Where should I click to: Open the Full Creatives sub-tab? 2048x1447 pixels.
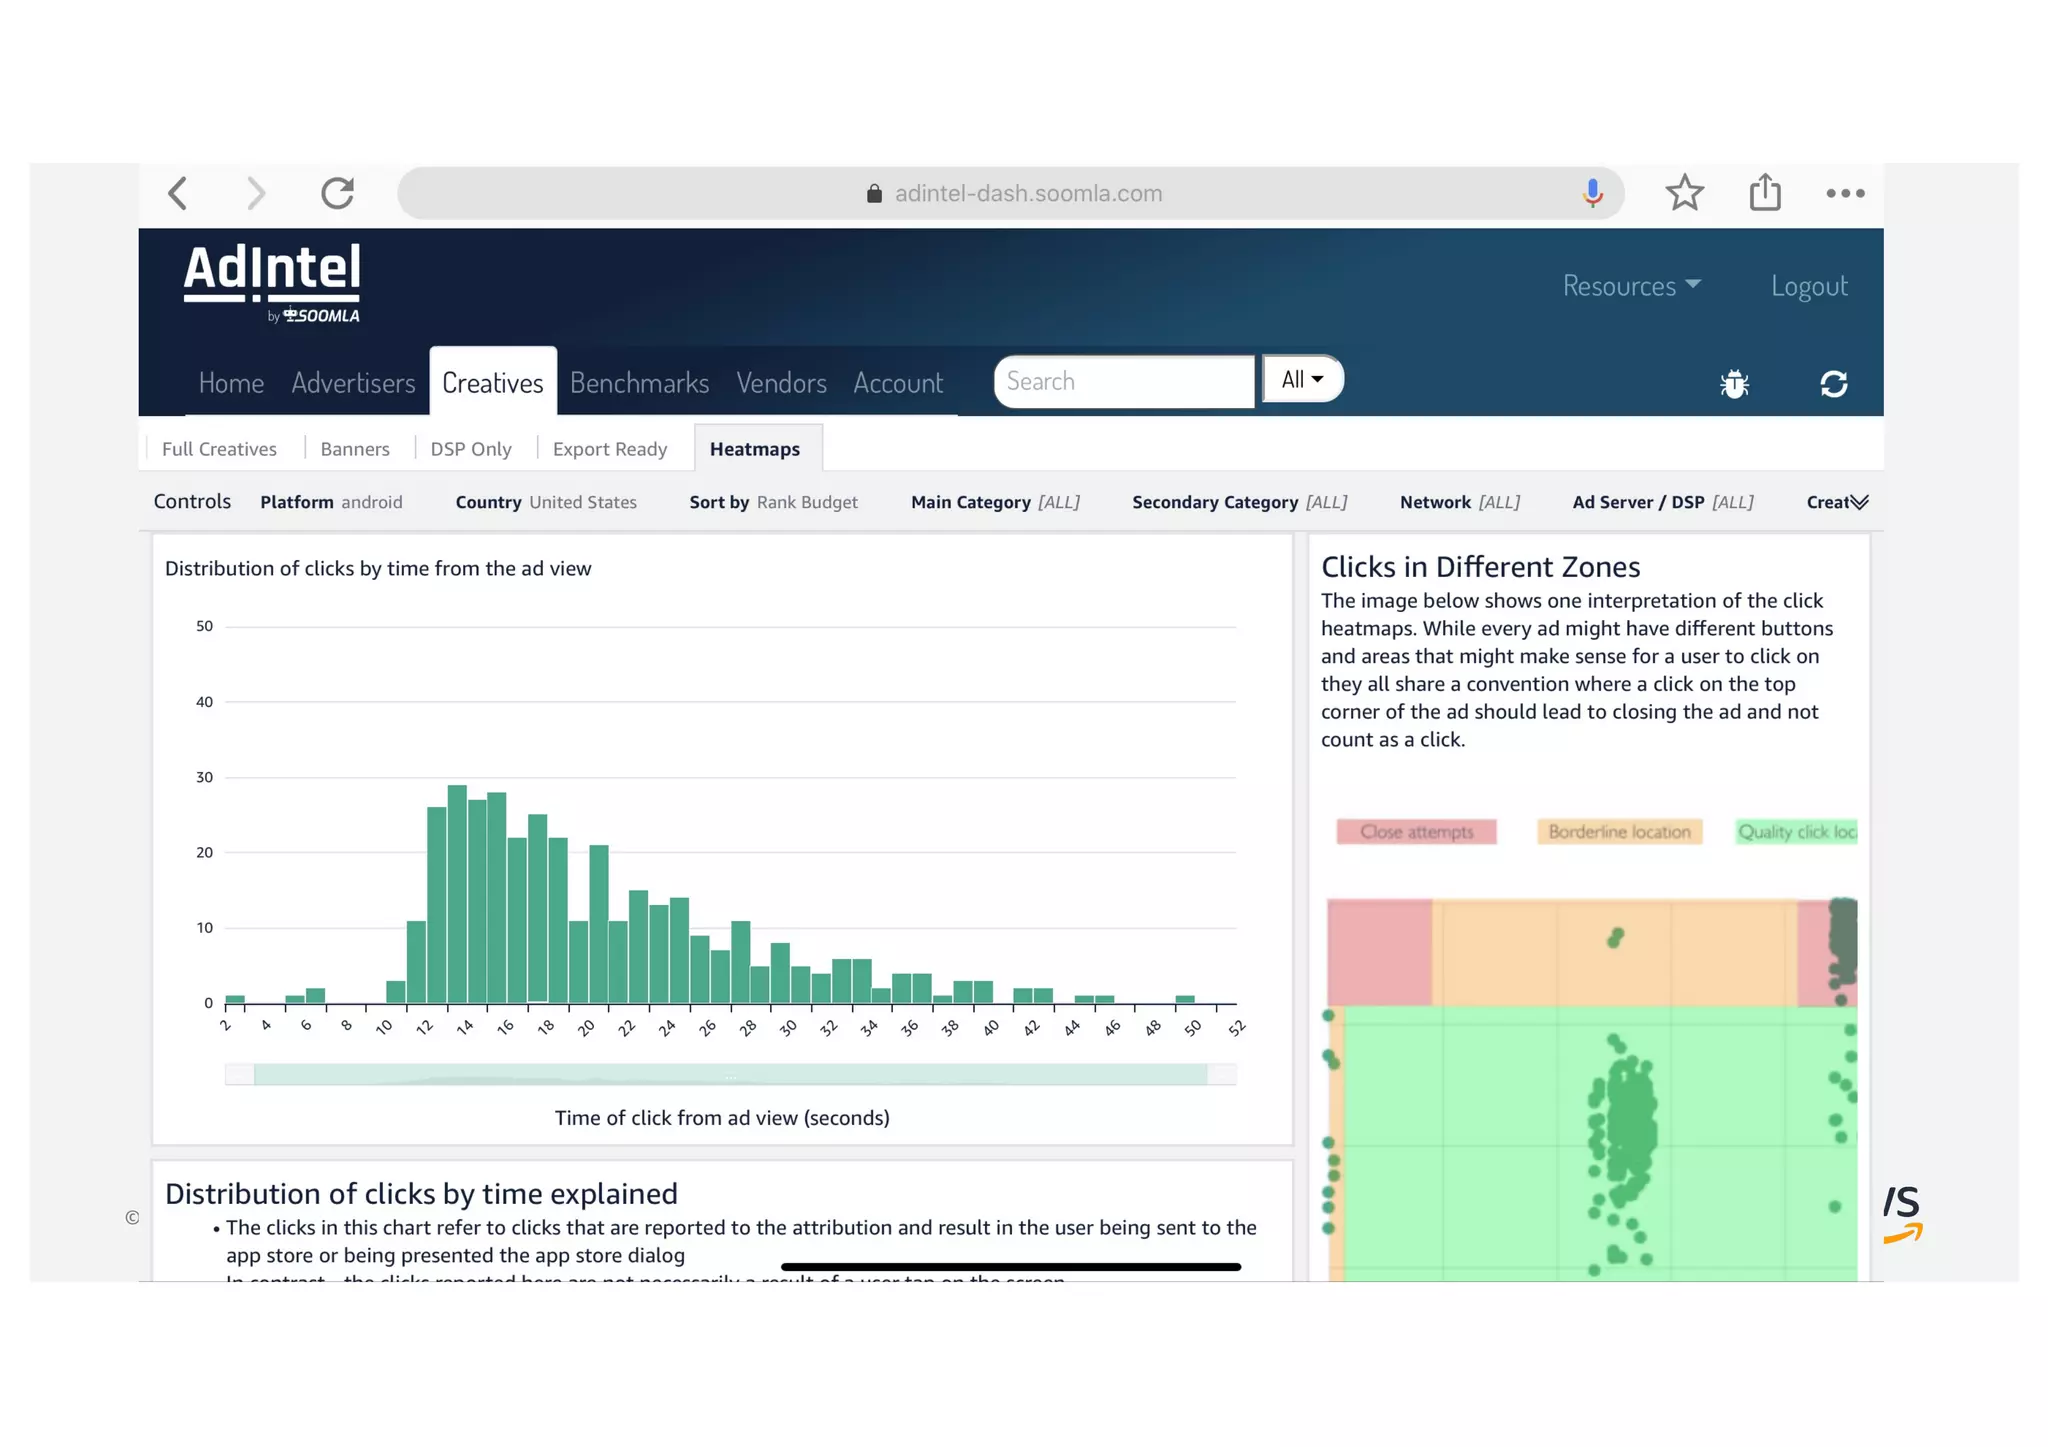219,449
